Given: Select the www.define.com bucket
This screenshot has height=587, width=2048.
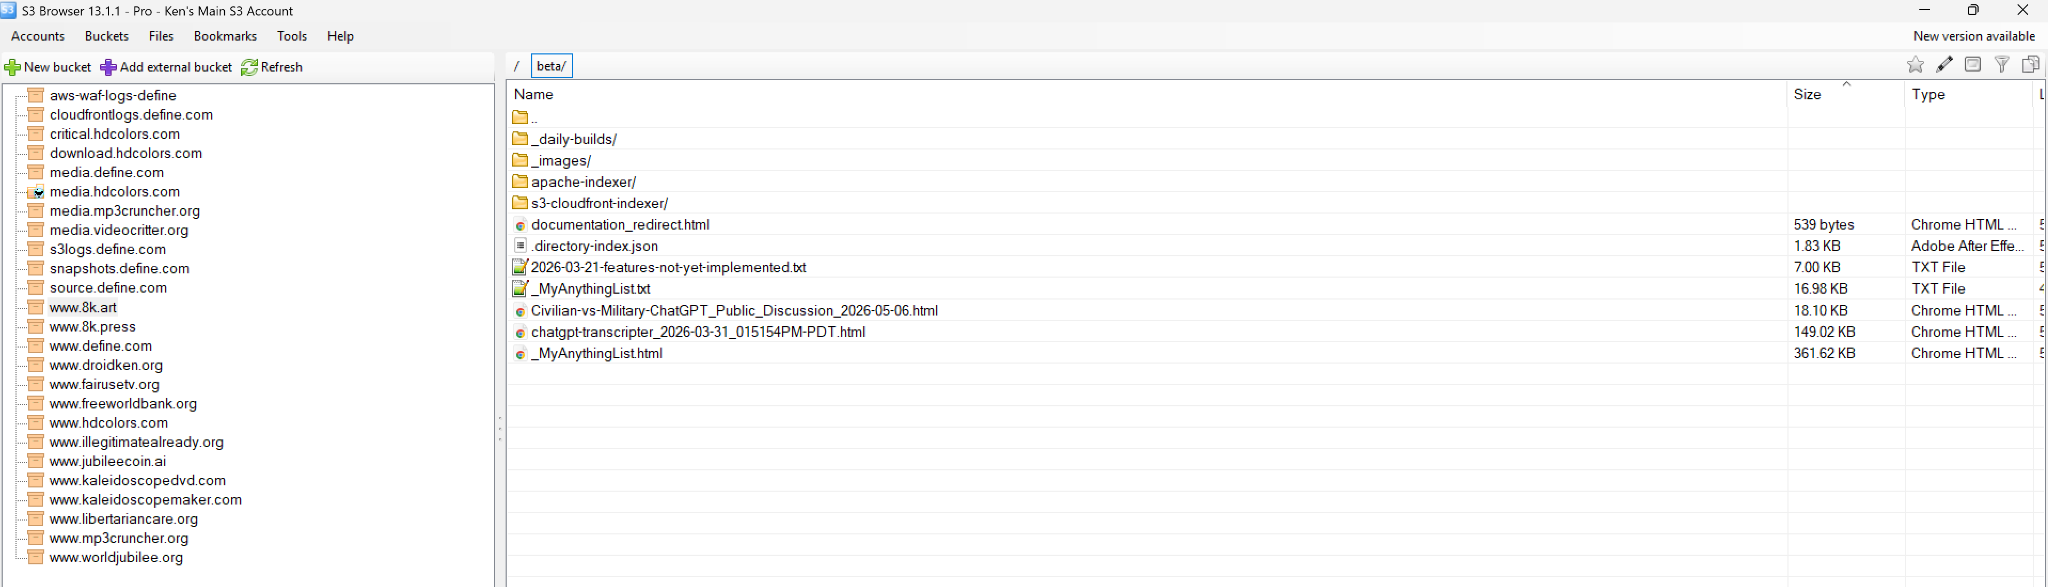Looking at the screenshot, I should tap(101, 346).
